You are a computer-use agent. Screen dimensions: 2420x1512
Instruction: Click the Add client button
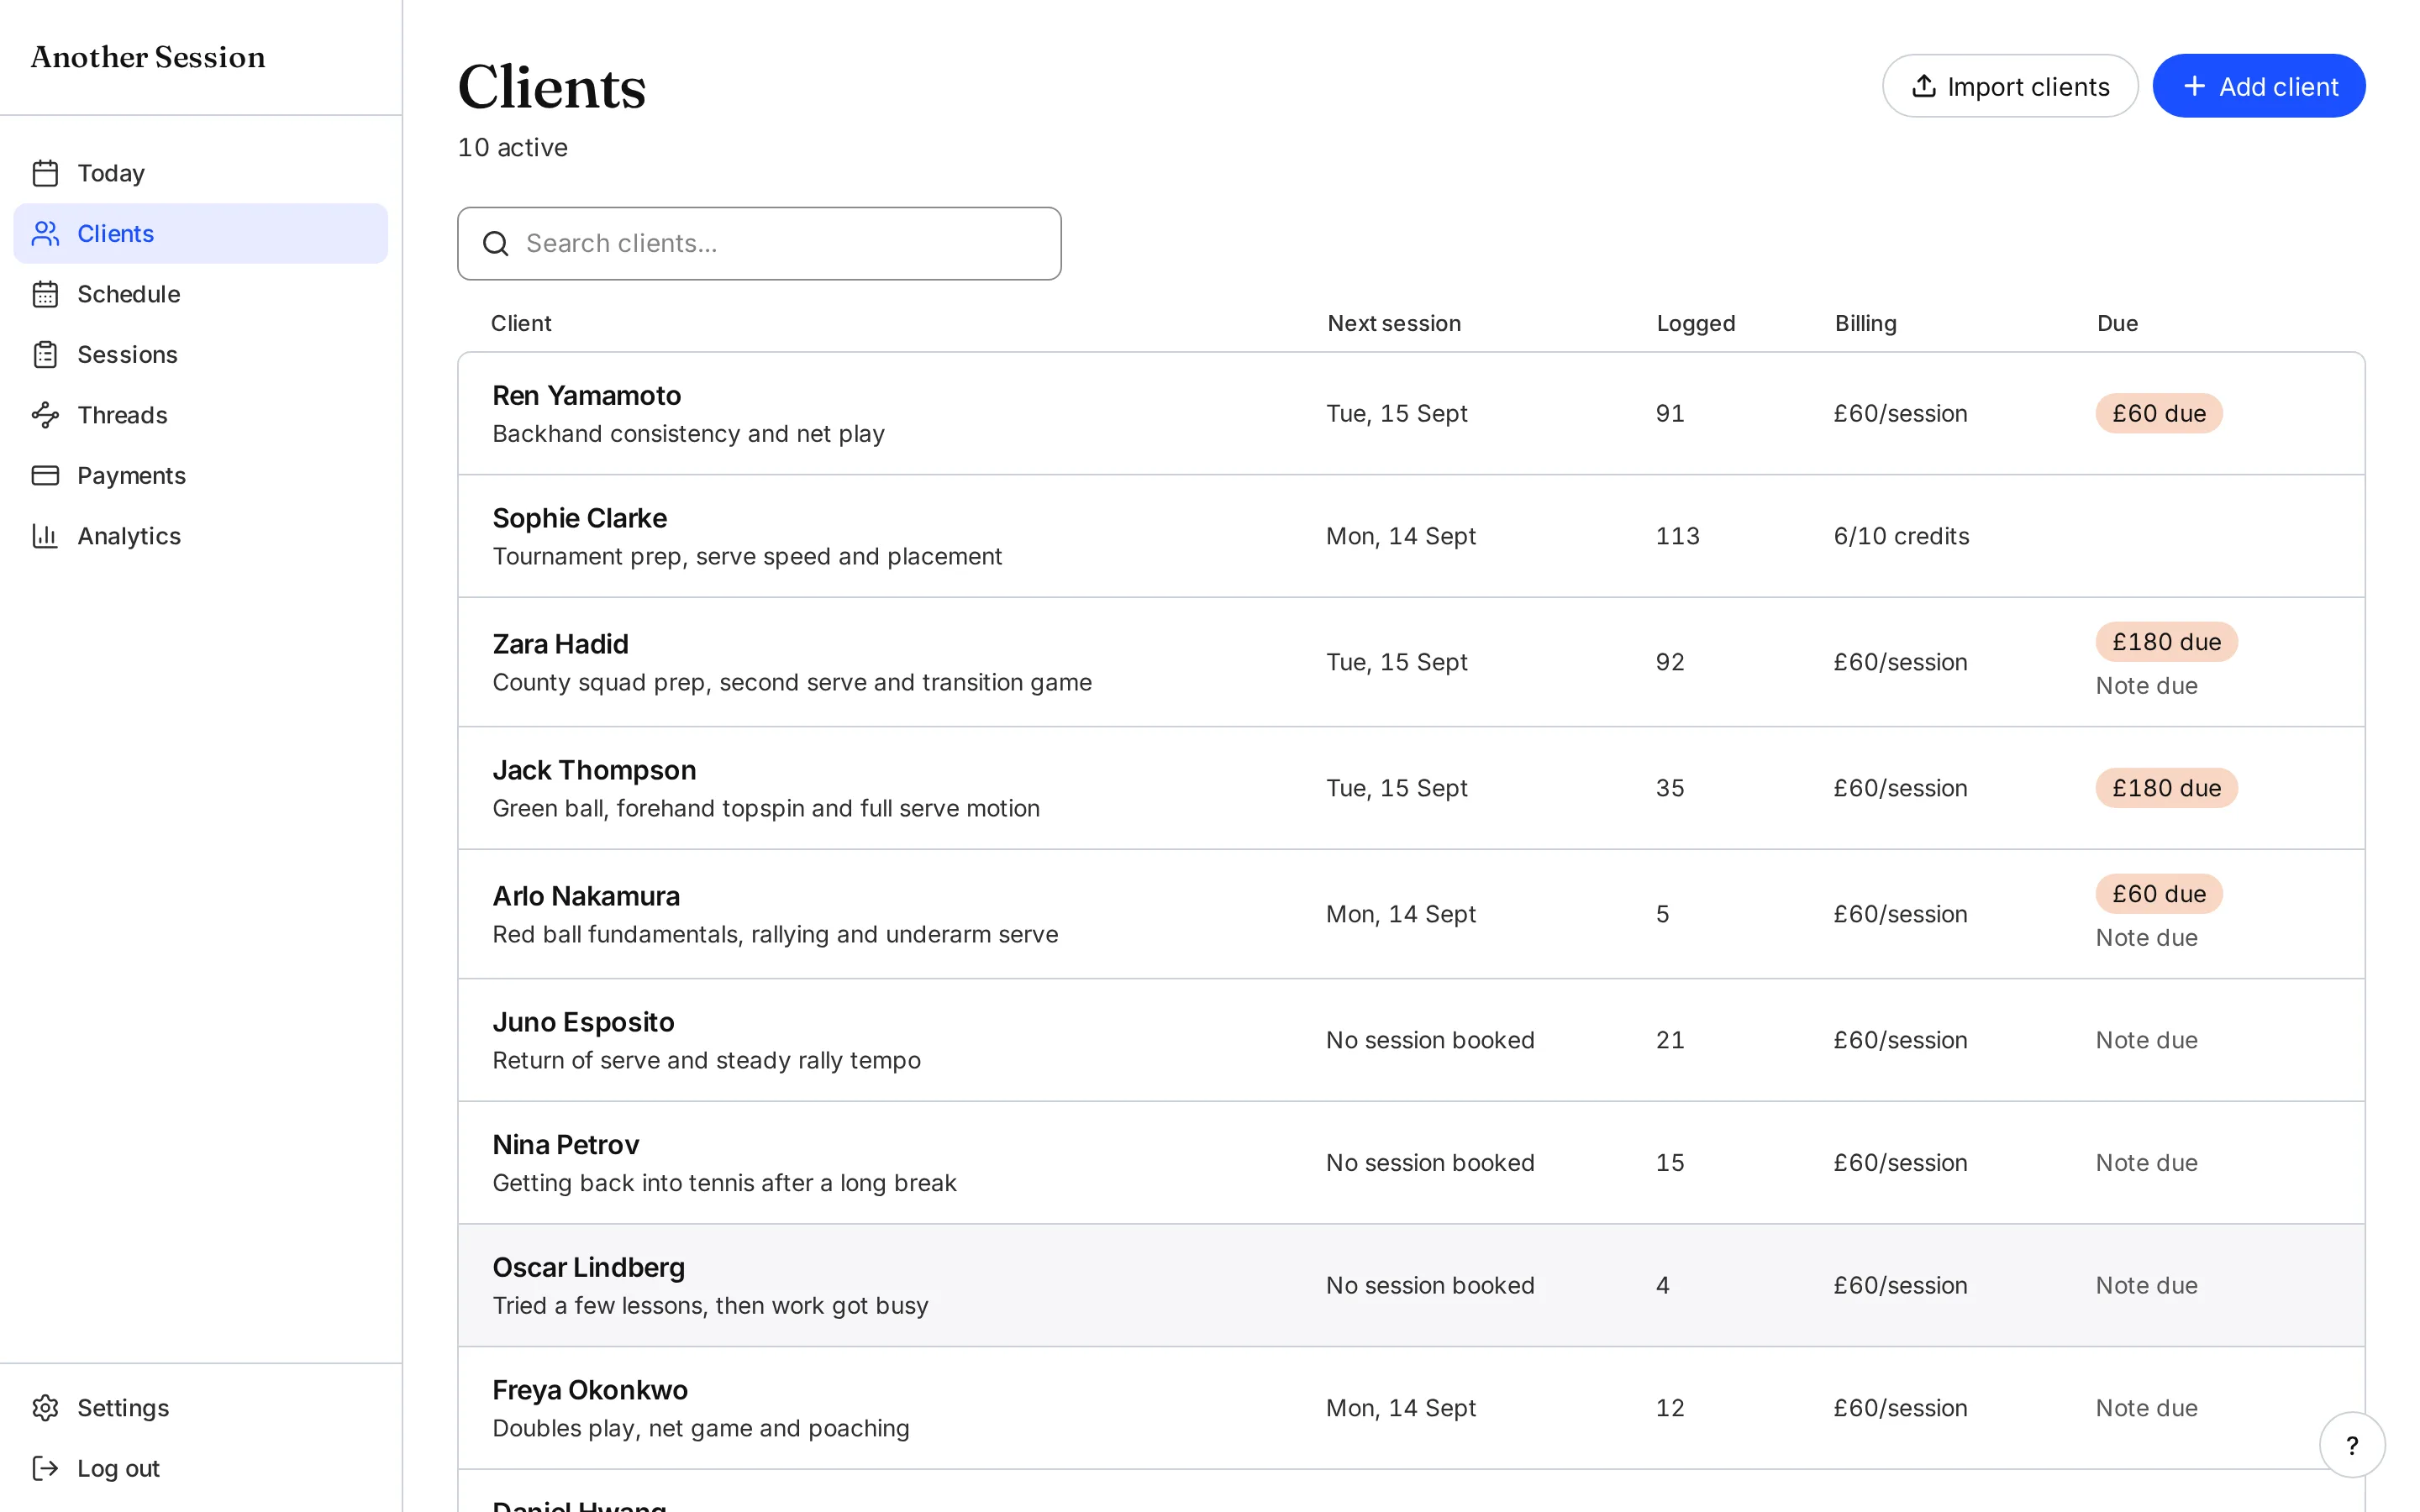2259,86
